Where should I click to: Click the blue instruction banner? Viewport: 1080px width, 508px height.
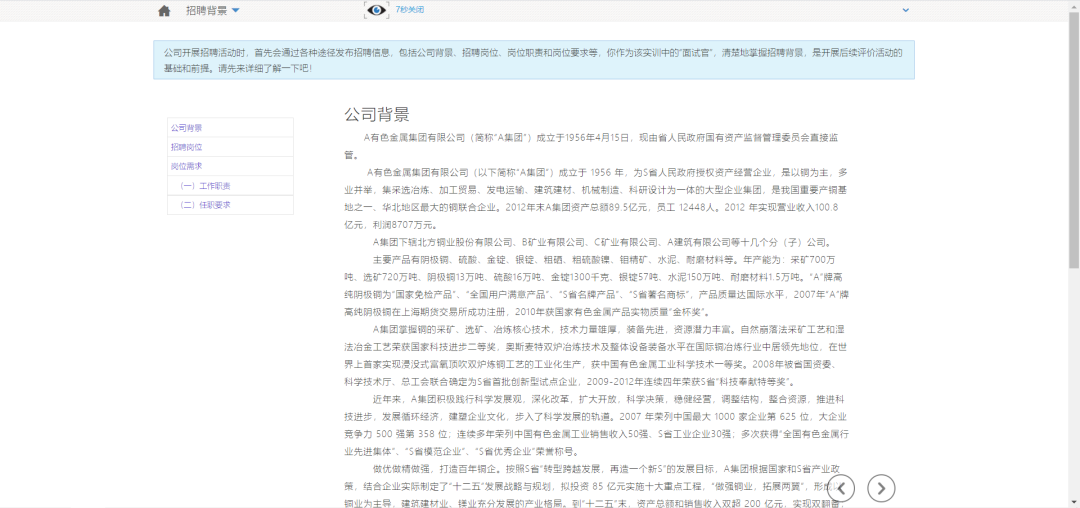click(533, 60)
